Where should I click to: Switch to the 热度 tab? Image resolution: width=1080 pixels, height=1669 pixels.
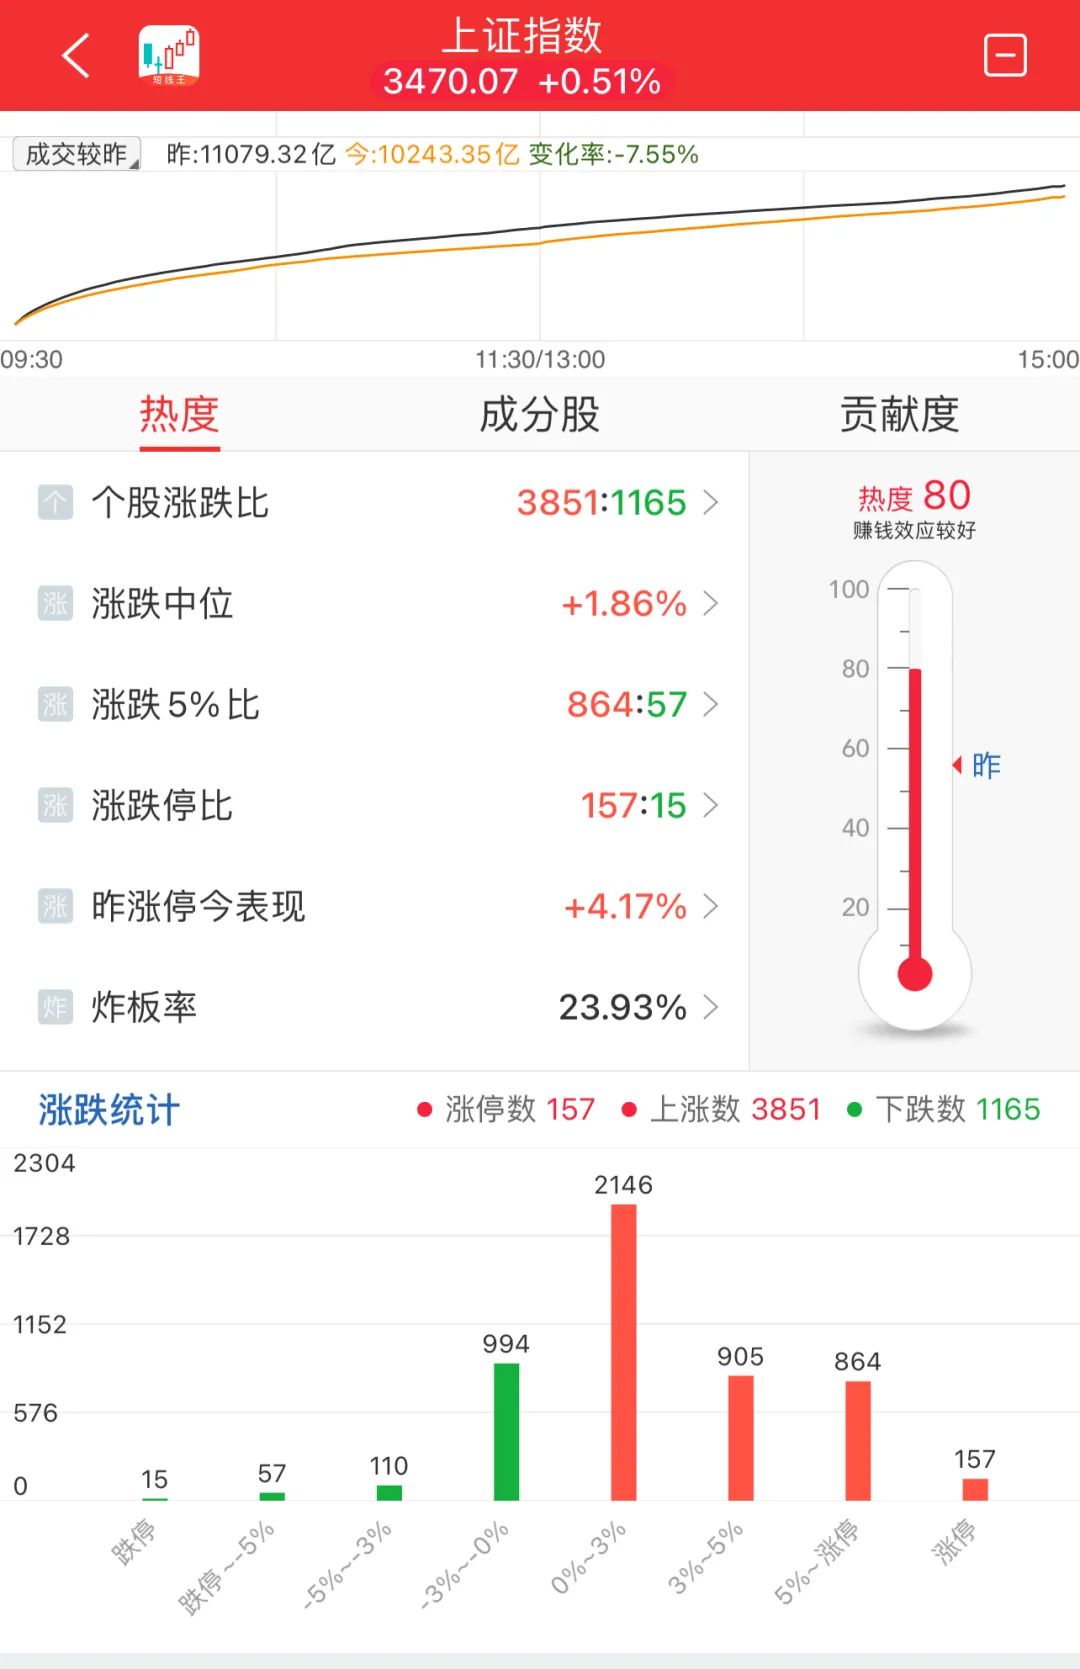pos(180,414)
